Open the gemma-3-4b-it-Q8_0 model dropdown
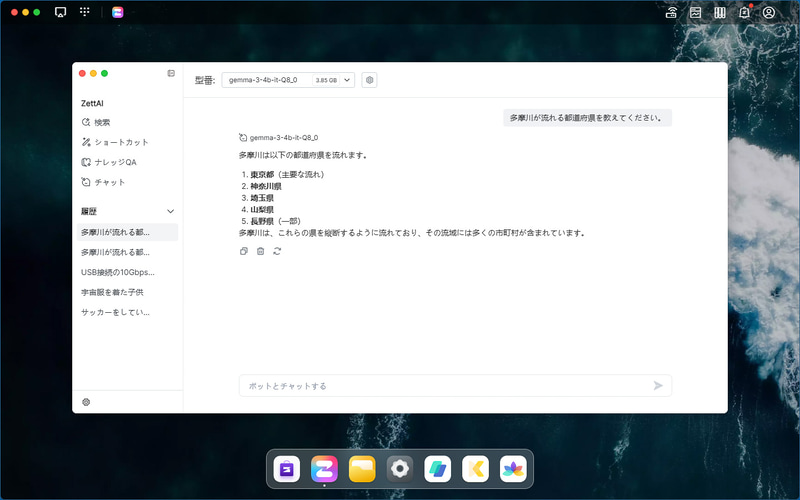Screen dimensions: 800x500 (288, 80)
